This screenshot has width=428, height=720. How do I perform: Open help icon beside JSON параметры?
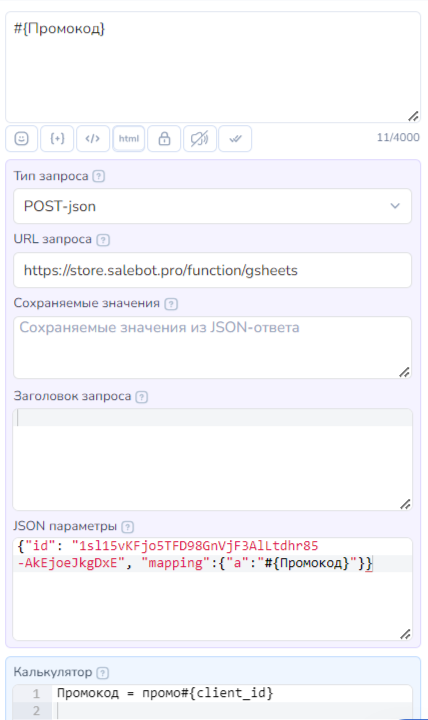click(x=128, y=527)
